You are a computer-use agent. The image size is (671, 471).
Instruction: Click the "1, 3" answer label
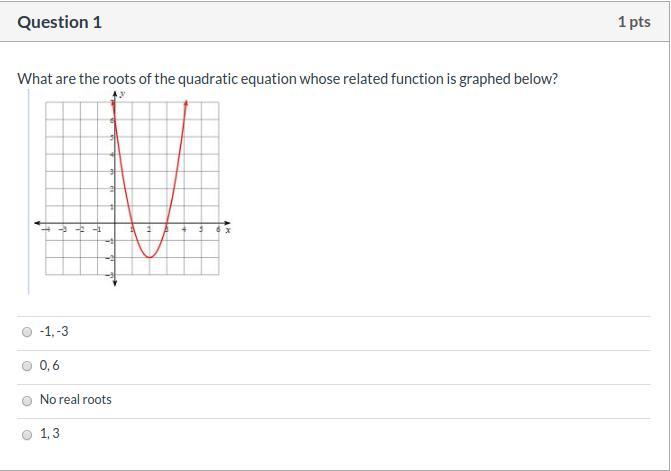pyautogui.click(x=49, y=434)
